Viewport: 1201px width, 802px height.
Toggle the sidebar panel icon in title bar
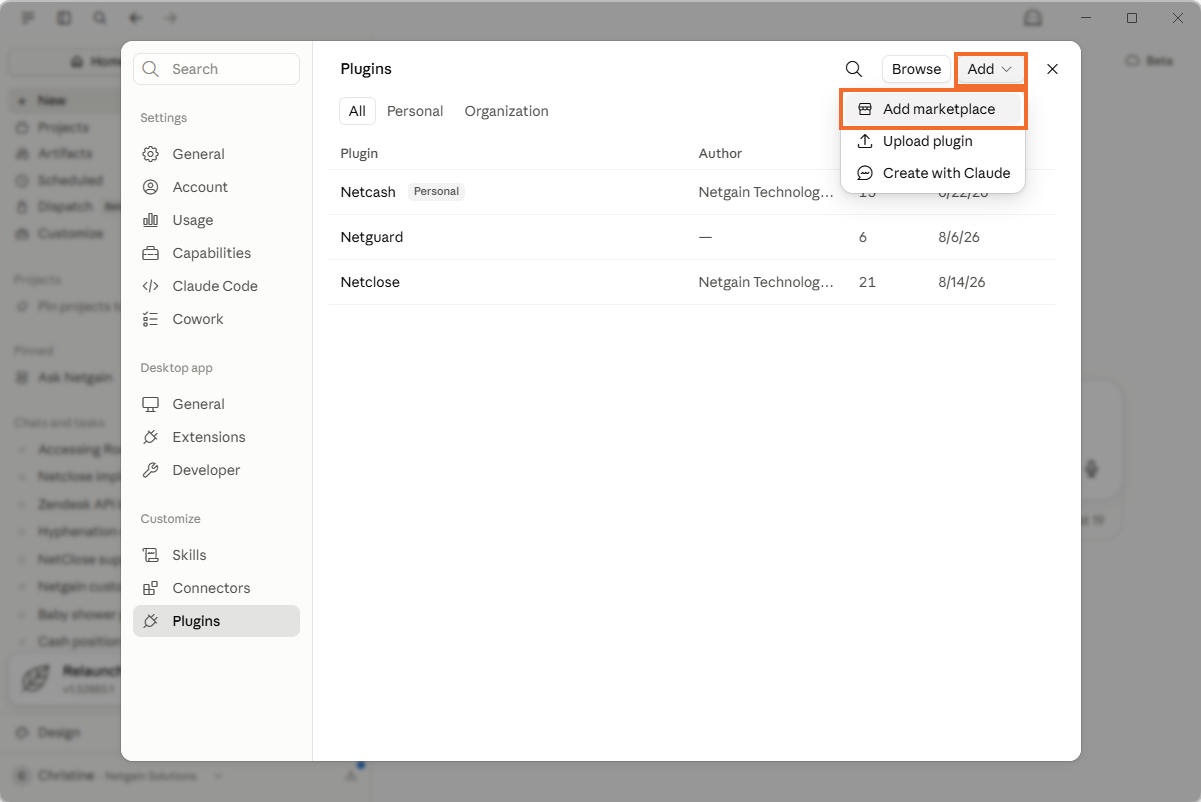pos(64,18)
